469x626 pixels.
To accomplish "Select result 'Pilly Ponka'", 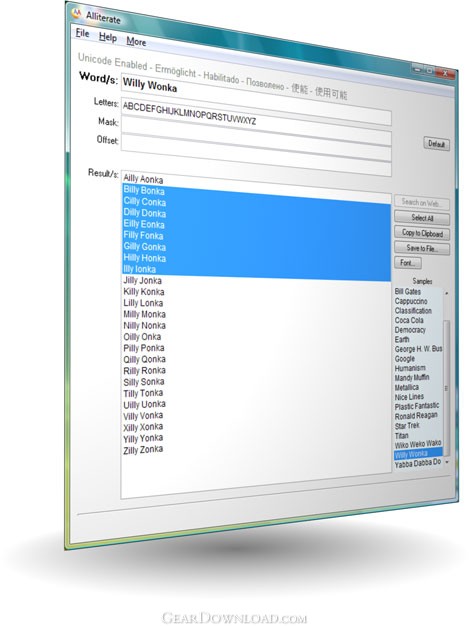I will click(x=144, y=348).
